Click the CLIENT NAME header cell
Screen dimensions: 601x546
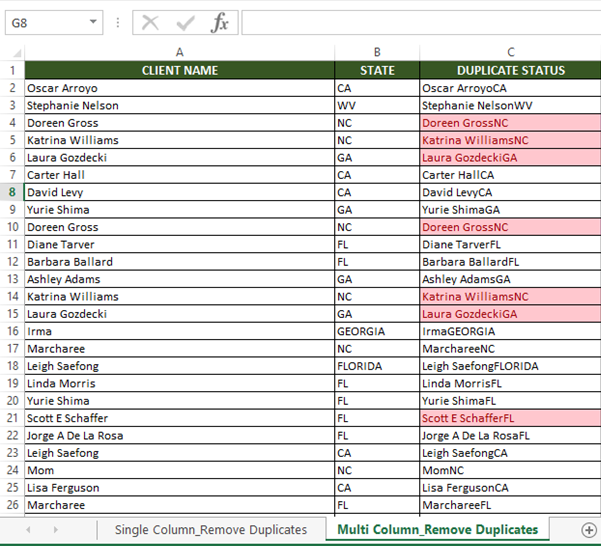click(x=179, y=71)
